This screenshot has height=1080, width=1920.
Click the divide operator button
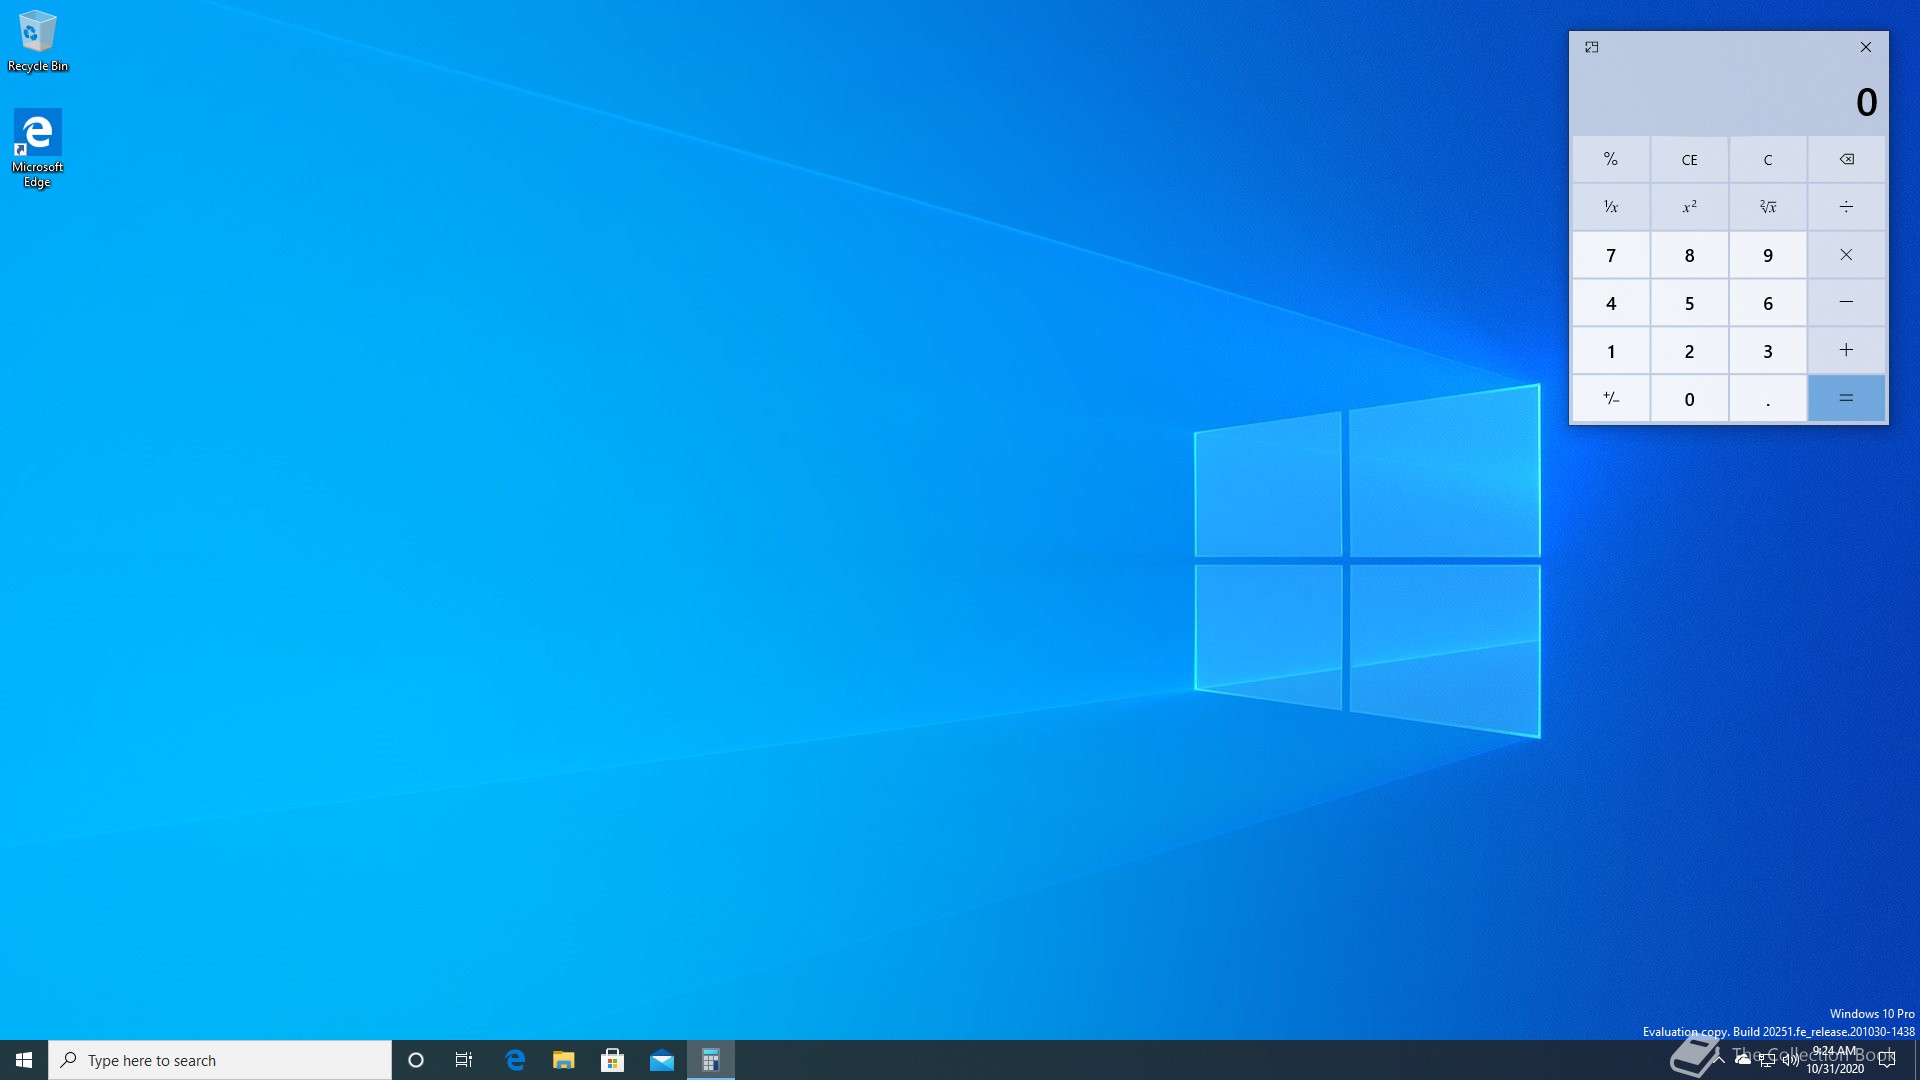tap(1846, 207)
